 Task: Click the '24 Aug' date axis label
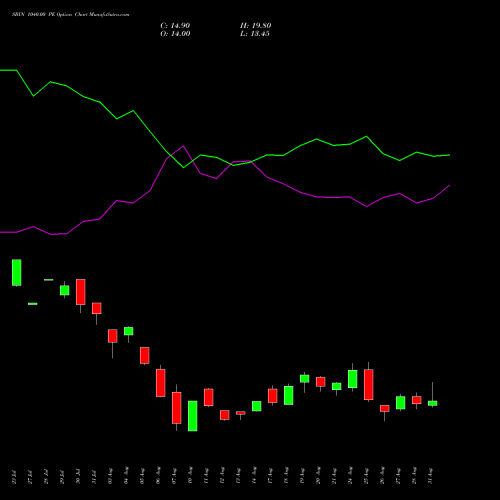[350, 476]
